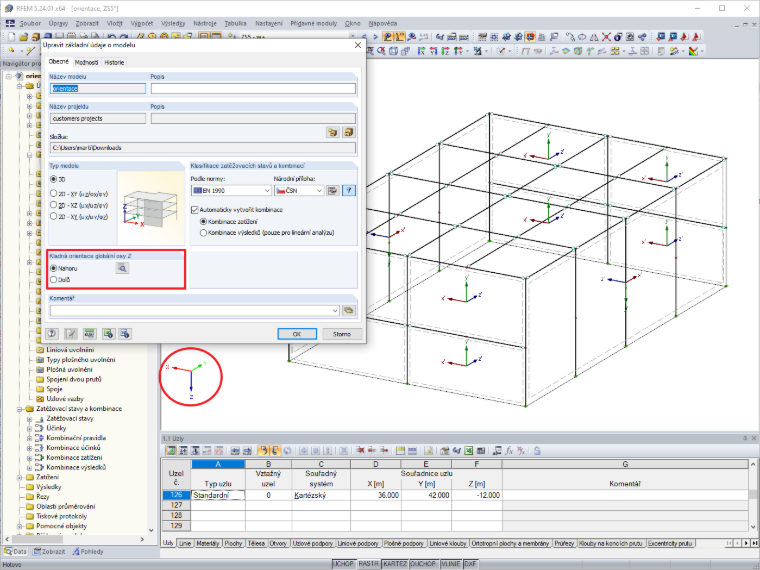Expand the Zatížení folder in navigator
Viewport: 760px width, 570px height.
pos(20,477)
